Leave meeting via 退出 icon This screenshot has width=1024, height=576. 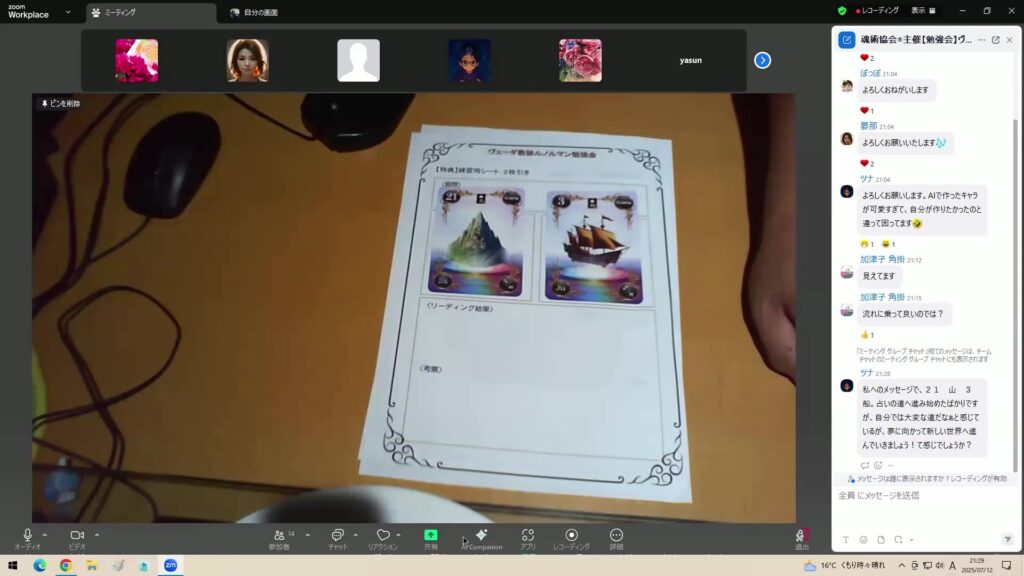[x=801, y=536]
